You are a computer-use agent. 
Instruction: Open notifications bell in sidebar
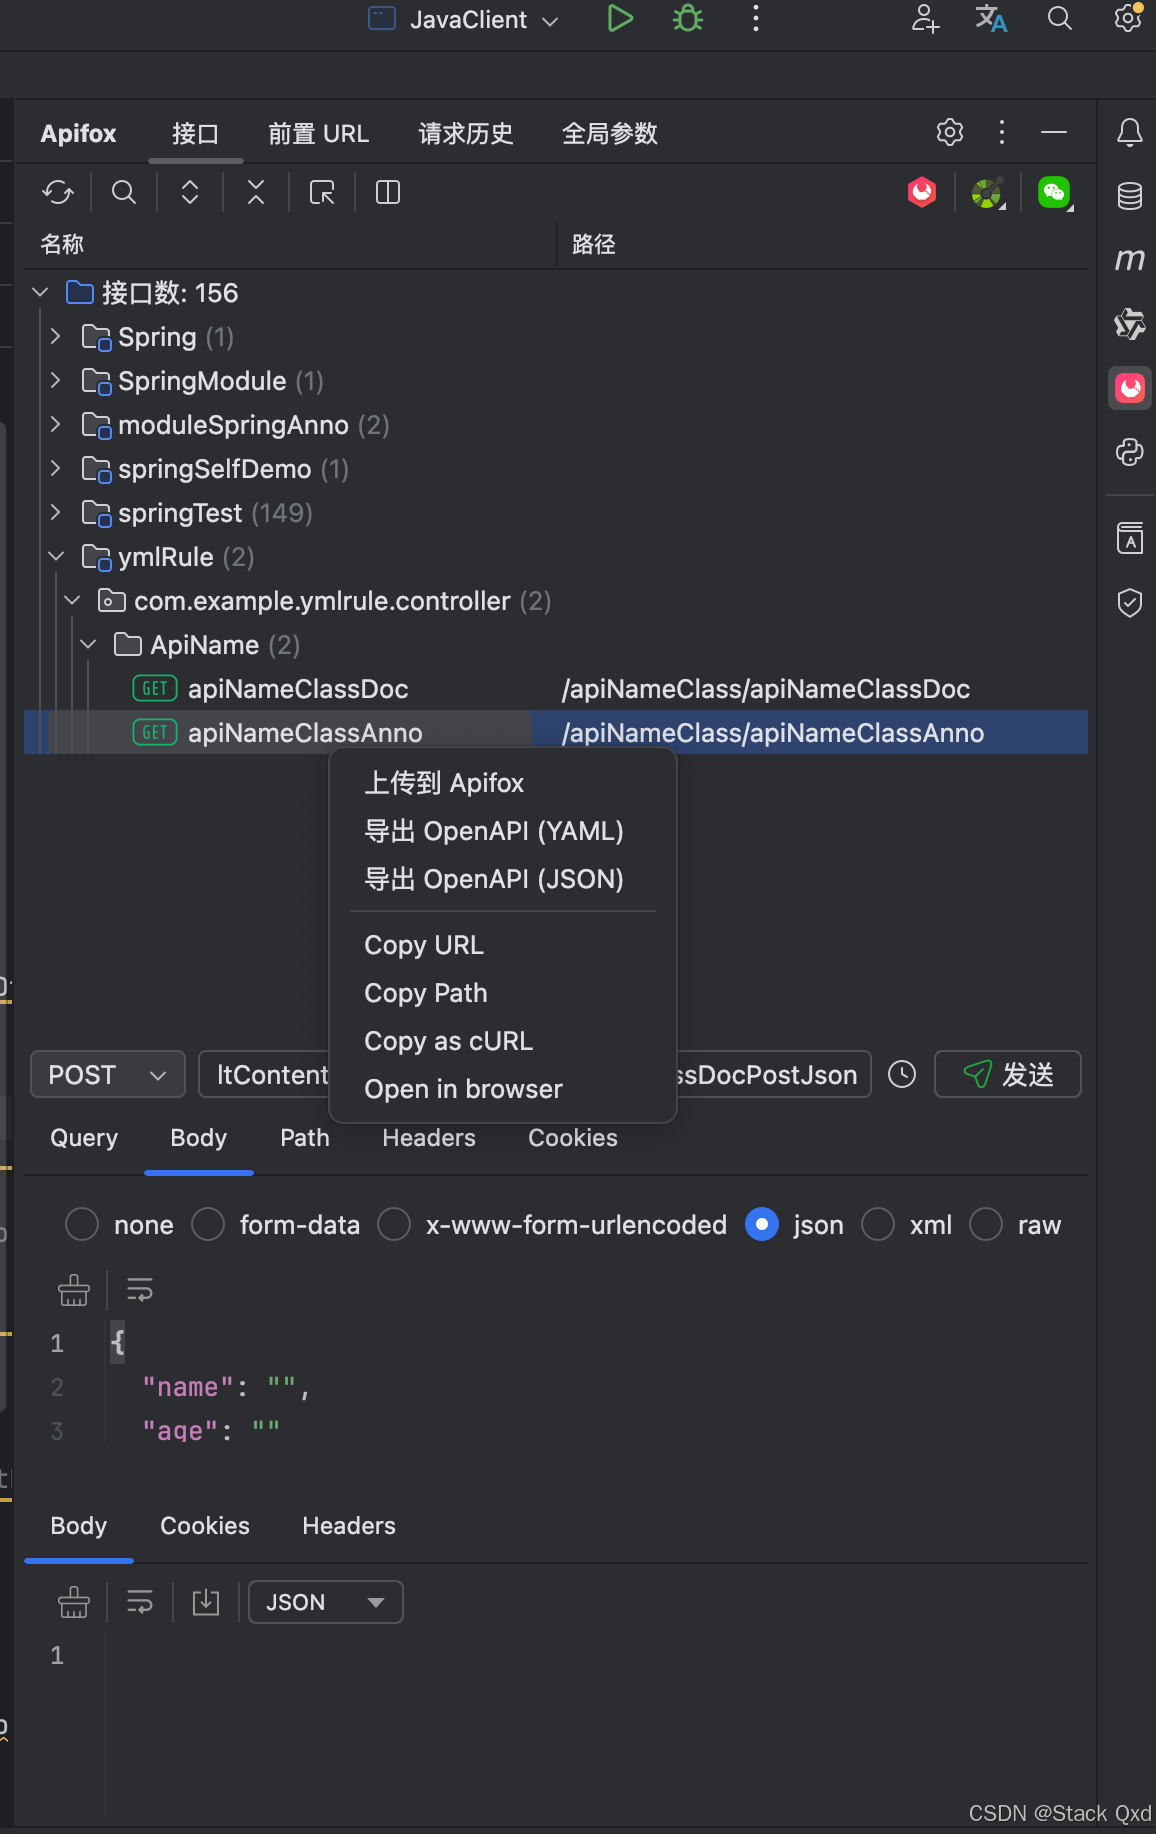[x=1130, y=132]
